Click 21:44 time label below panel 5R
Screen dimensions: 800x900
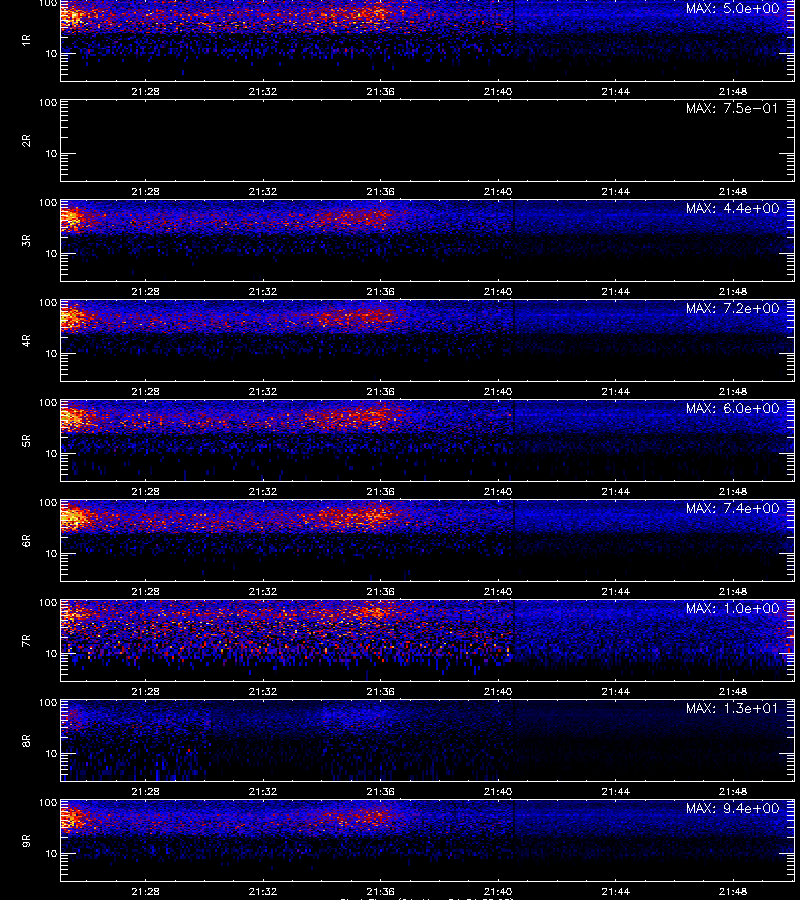click(615, 491)
